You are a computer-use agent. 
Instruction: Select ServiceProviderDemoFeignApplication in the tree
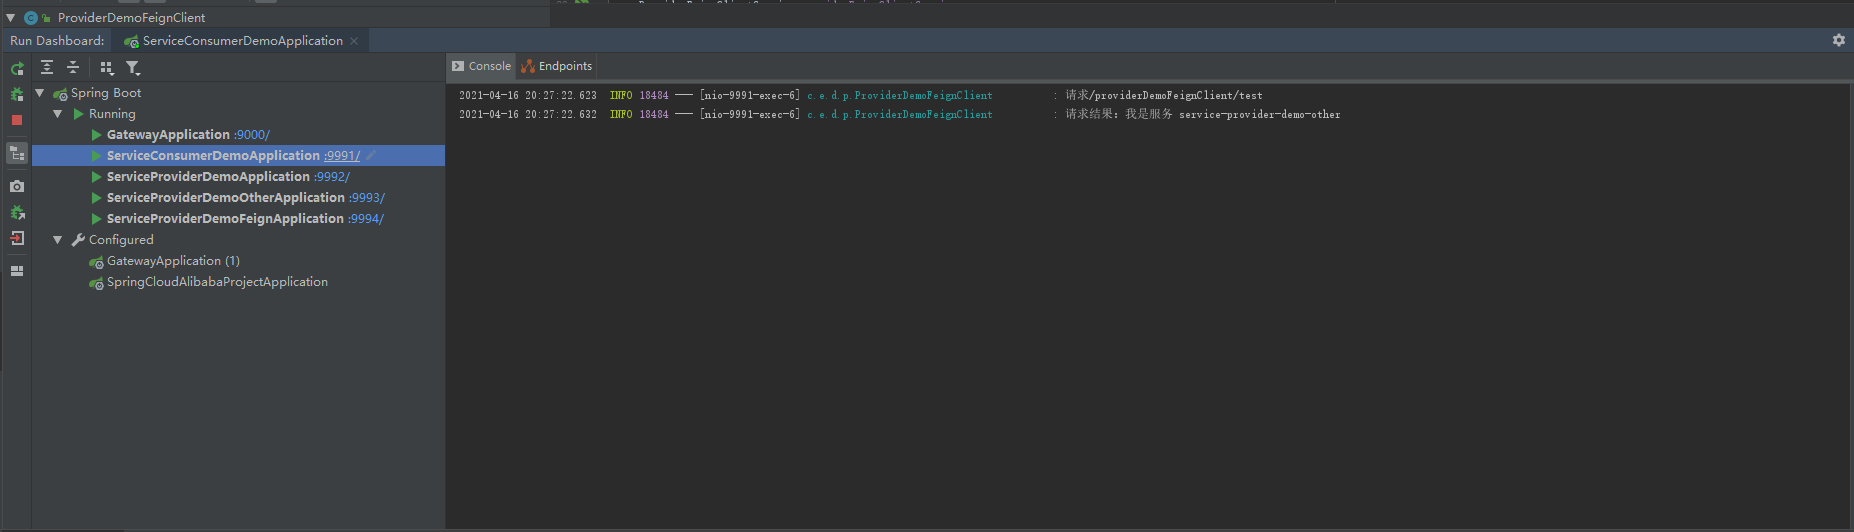pos(225,219)
